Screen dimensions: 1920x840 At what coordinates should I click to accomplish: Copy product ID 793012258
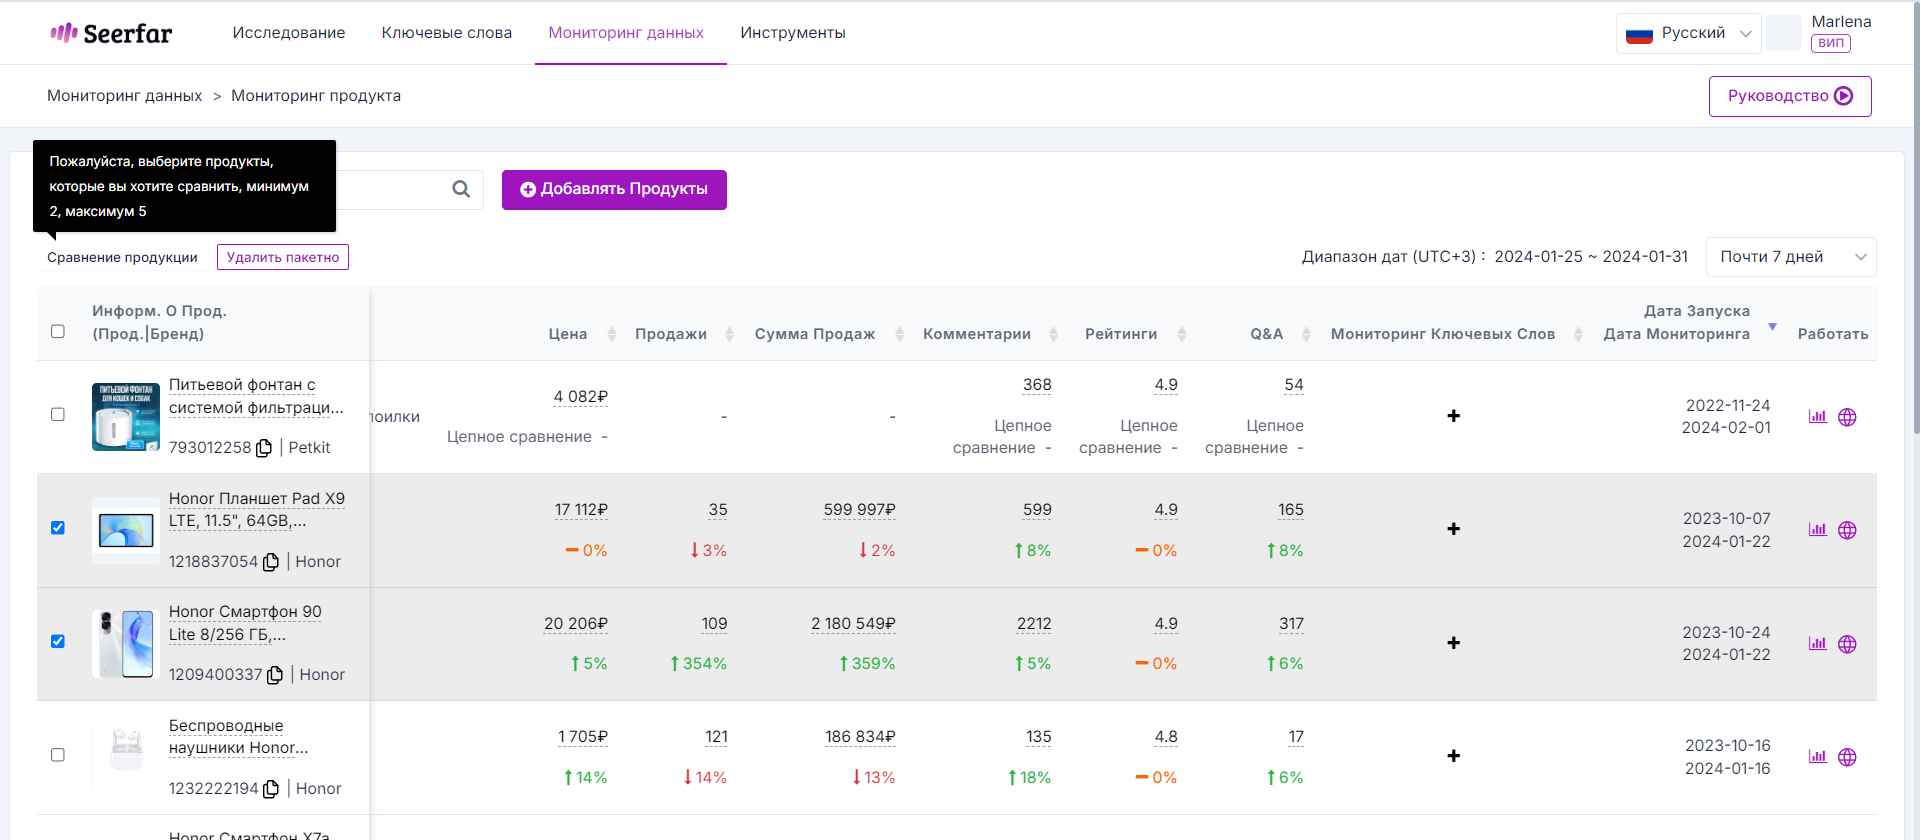(x=264, y=448)
